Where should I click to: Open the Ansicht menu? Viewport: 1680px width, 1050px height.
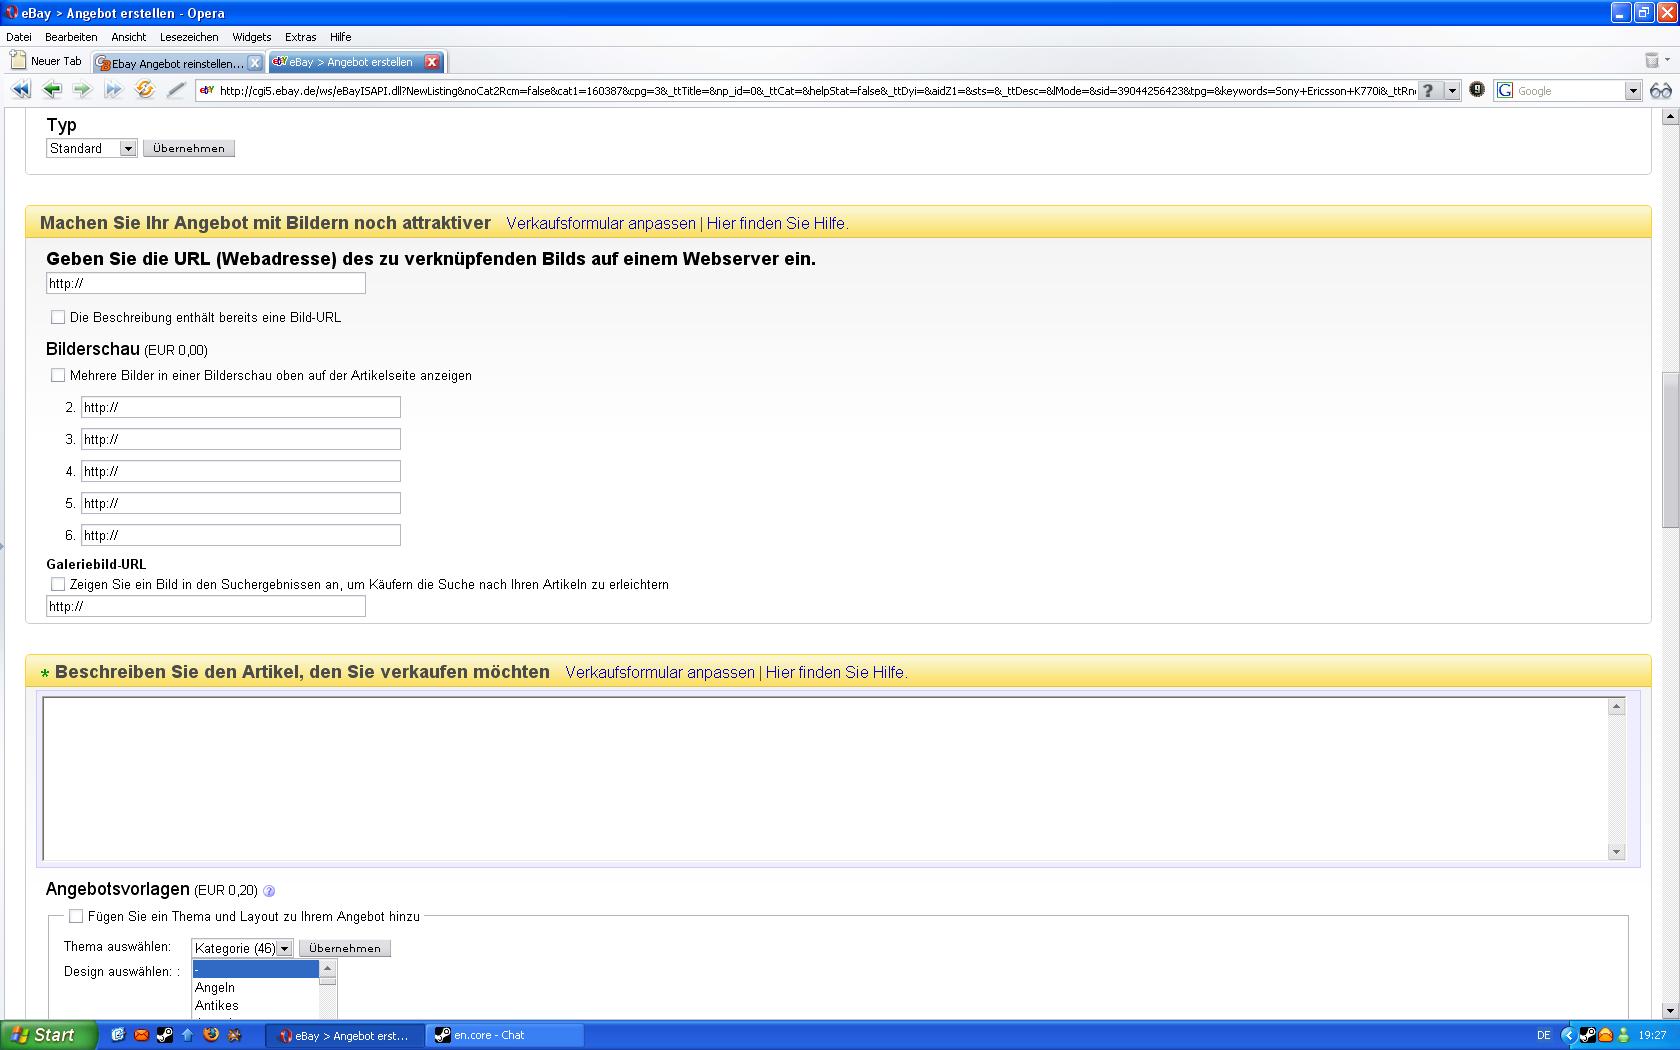129,37
